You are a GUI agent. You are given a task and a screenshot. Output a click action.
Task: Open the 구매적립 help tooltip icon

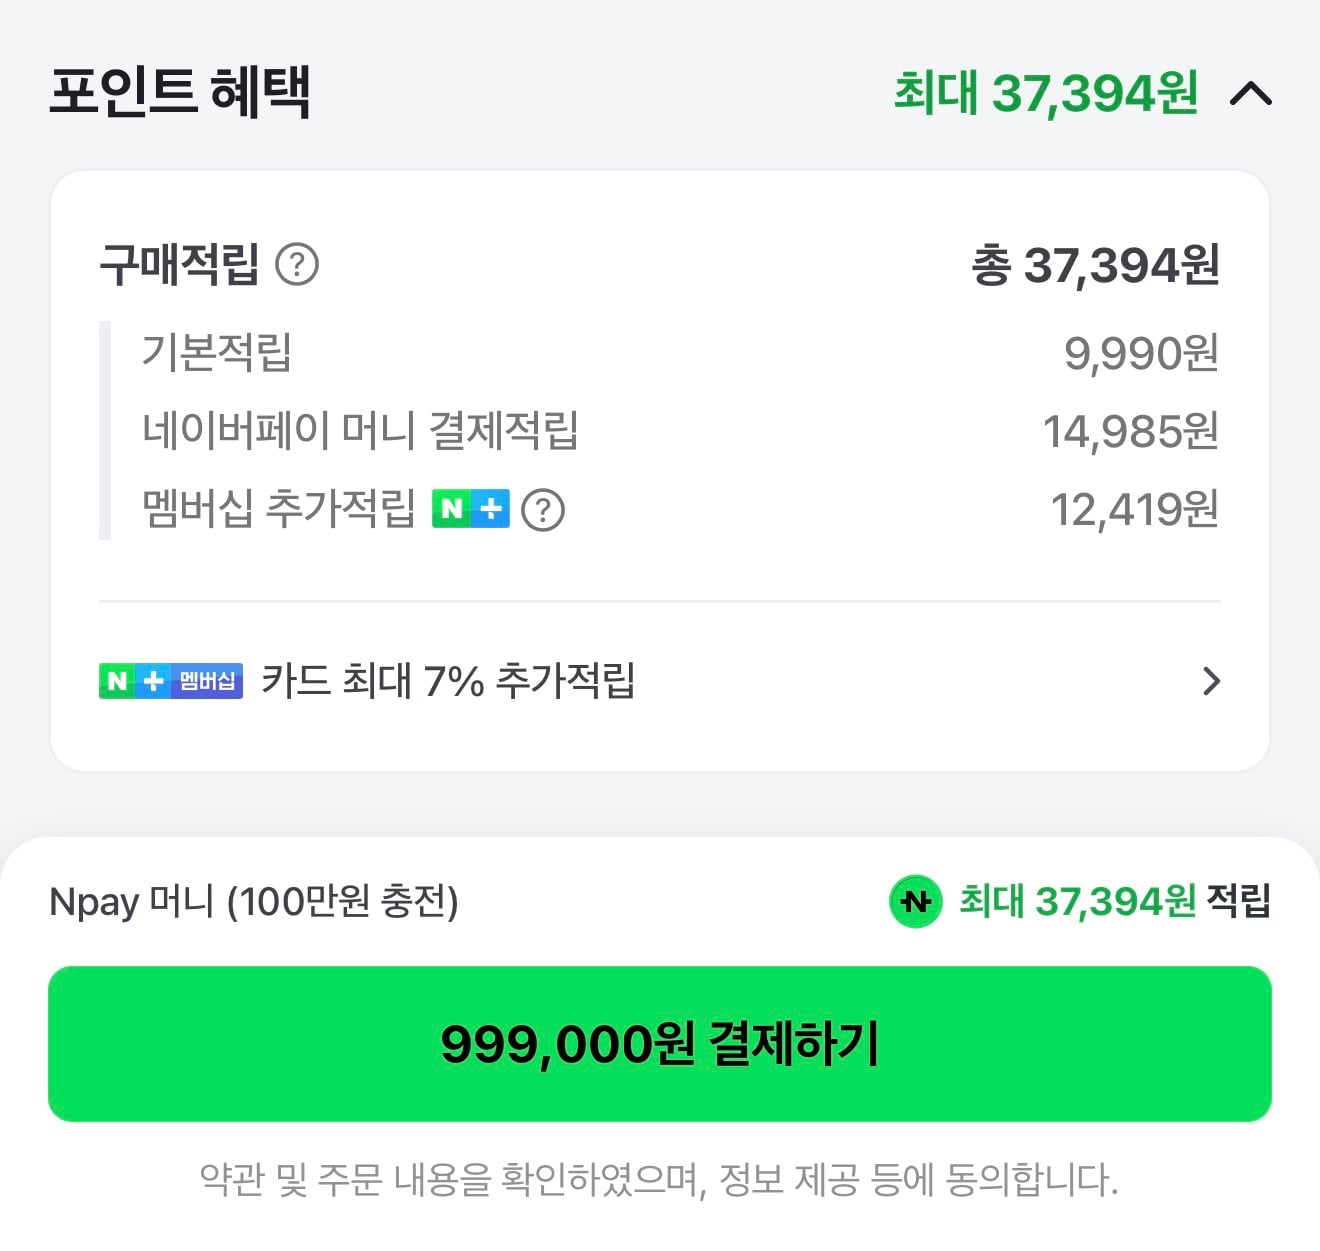(299, 263)
